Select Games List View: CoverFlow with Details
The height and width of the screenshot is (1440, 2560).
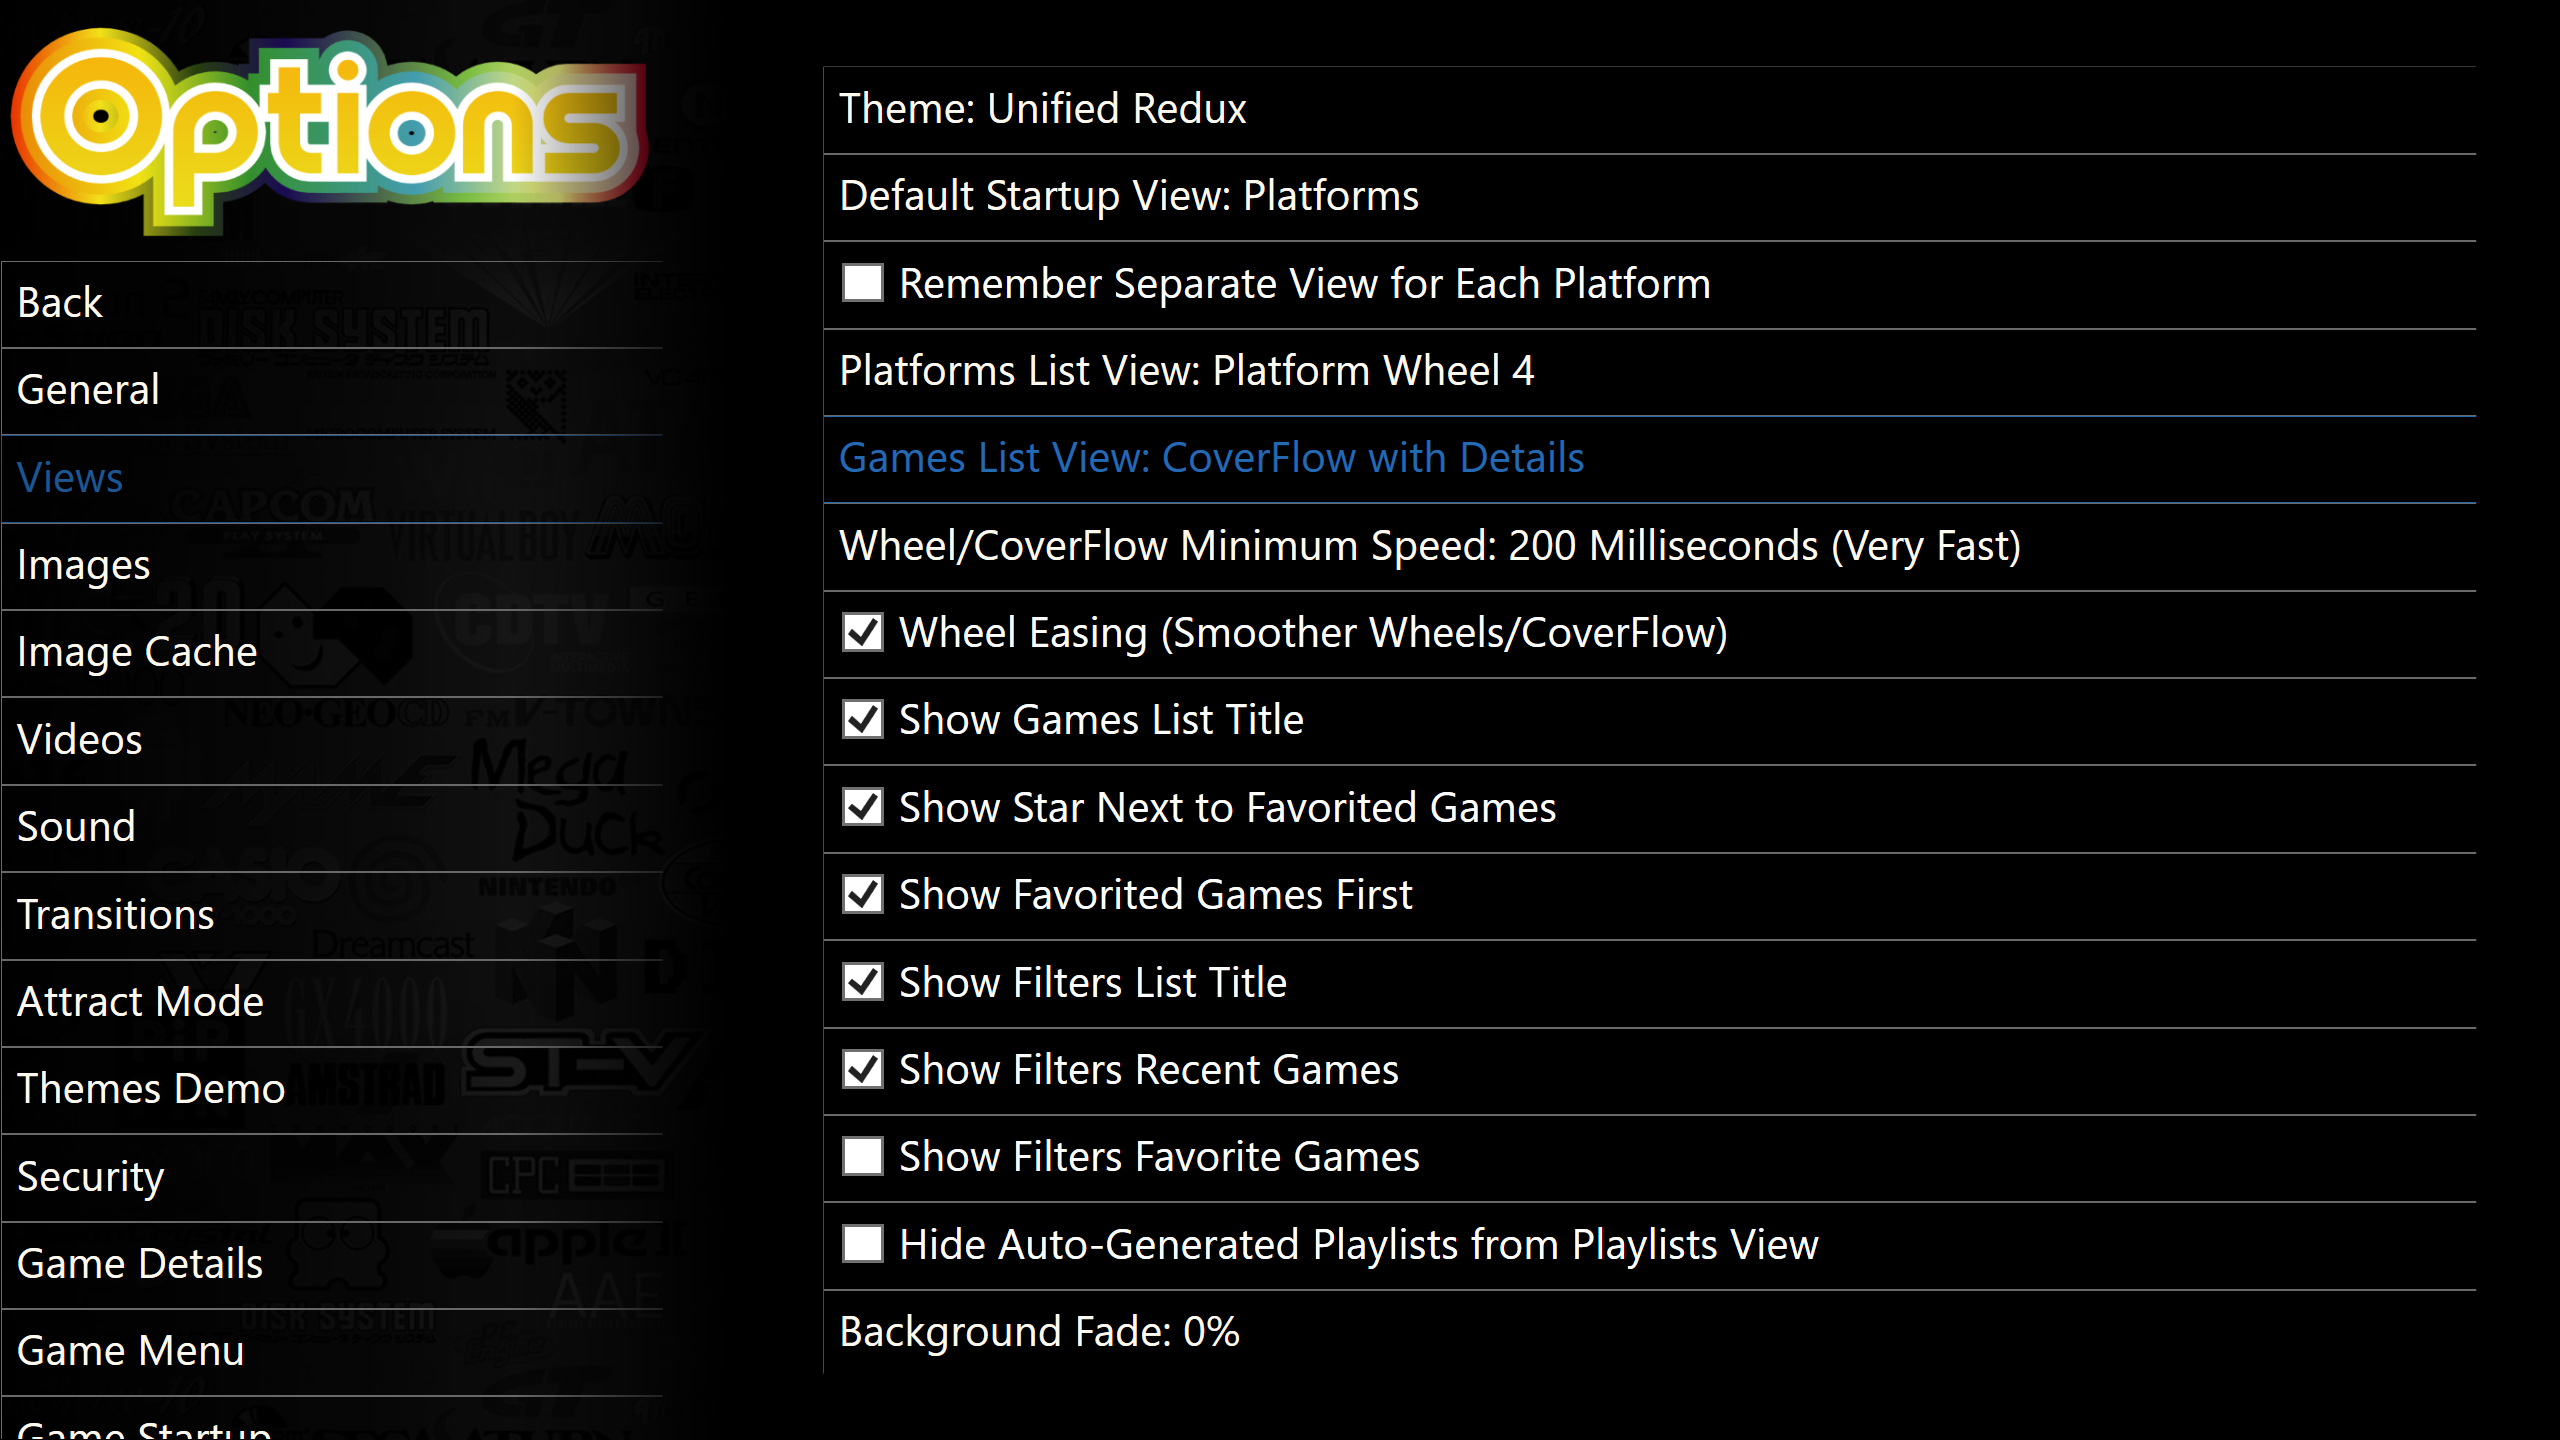coord(1649,459)
